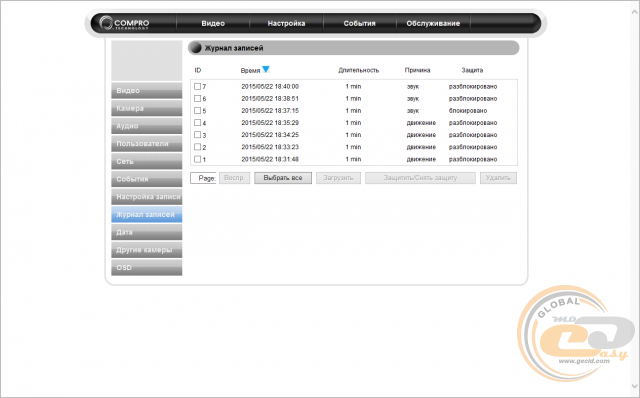Select Видео in the sidebar
Screen dimensions: 640x398
click(x=147, y=91)
